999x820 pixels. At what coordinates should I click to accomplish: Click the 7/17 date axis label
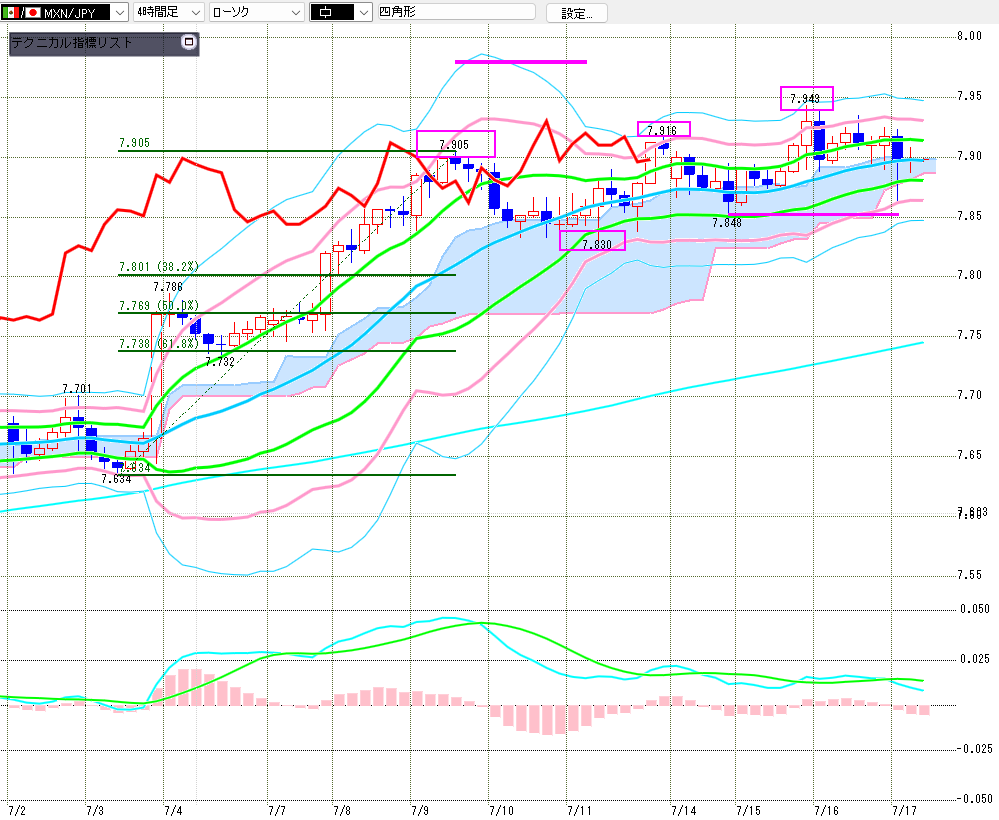pyautogui.click(x=904, y=811)
